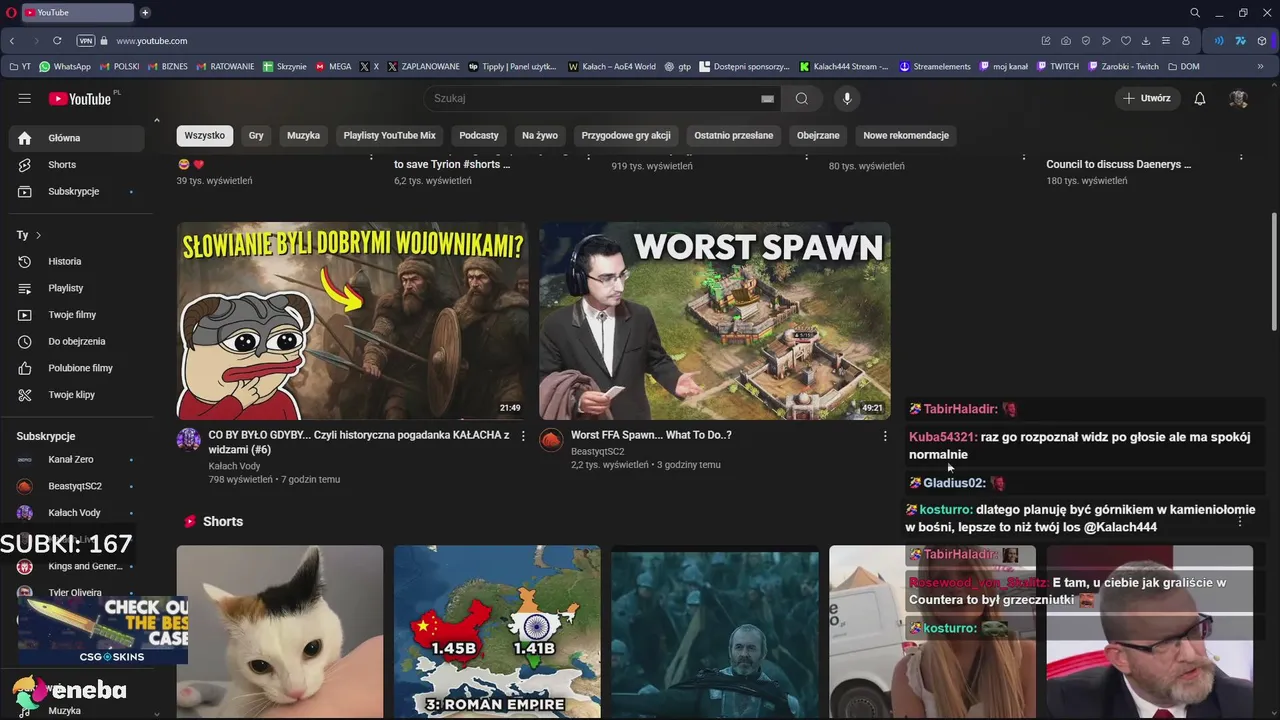
Task: Go to Główna in sidebar
Action: (x=76, y=138)
